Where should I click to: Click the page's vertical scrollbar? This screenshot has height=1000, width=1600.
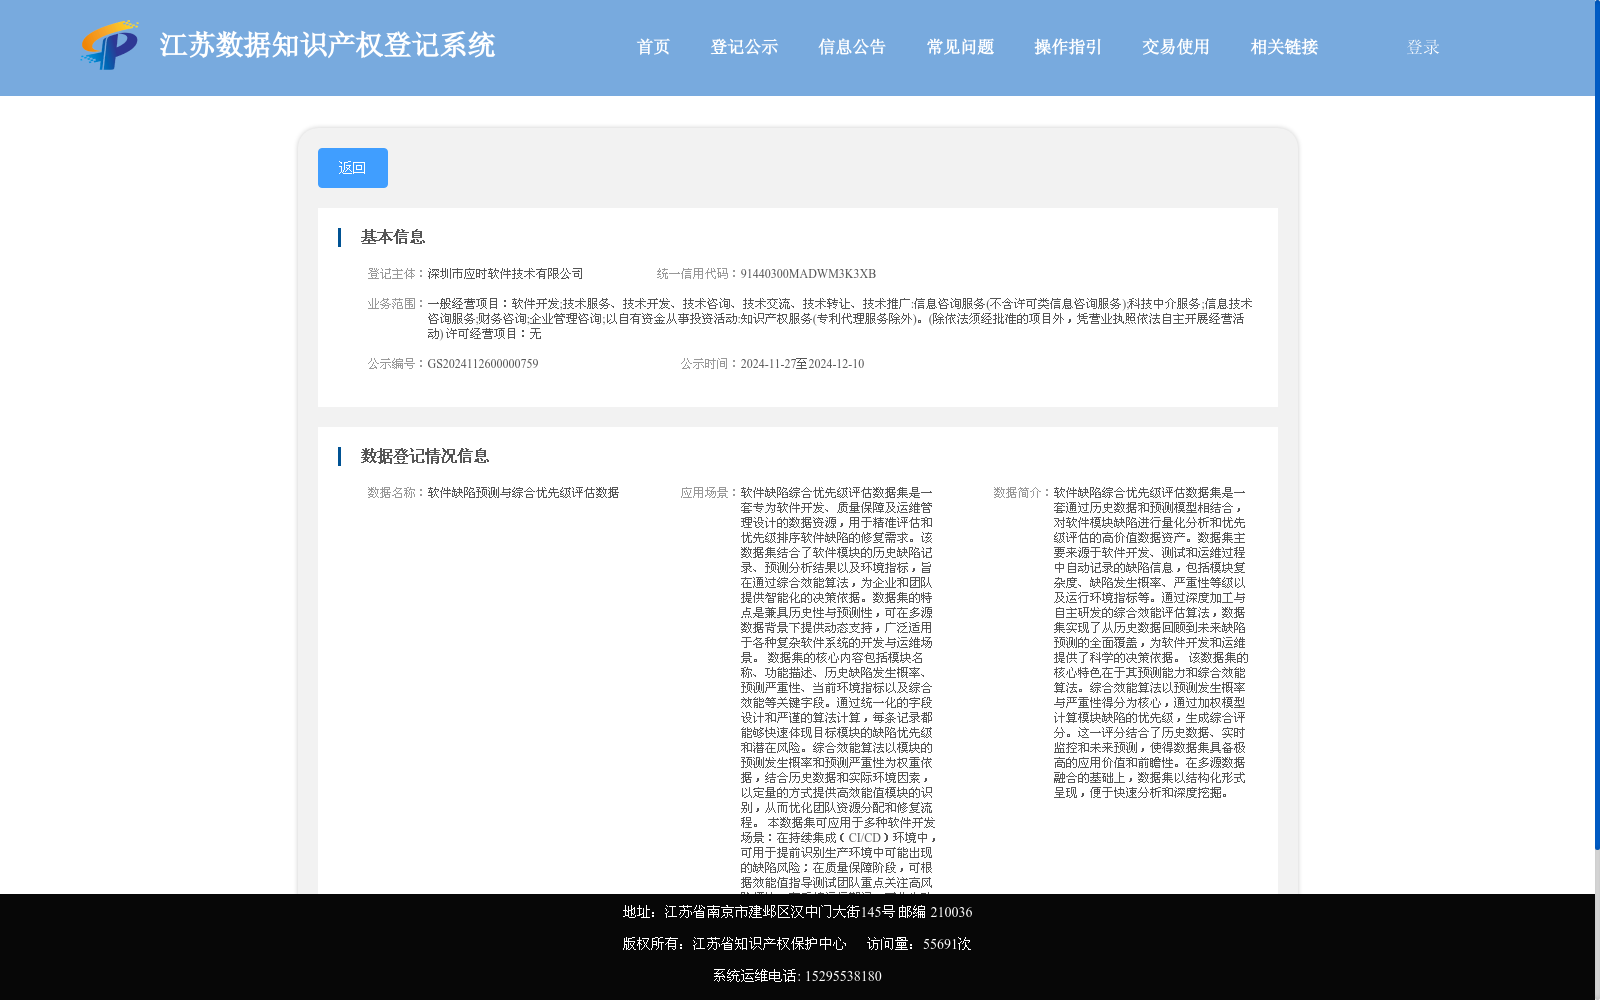[1597, 425]
